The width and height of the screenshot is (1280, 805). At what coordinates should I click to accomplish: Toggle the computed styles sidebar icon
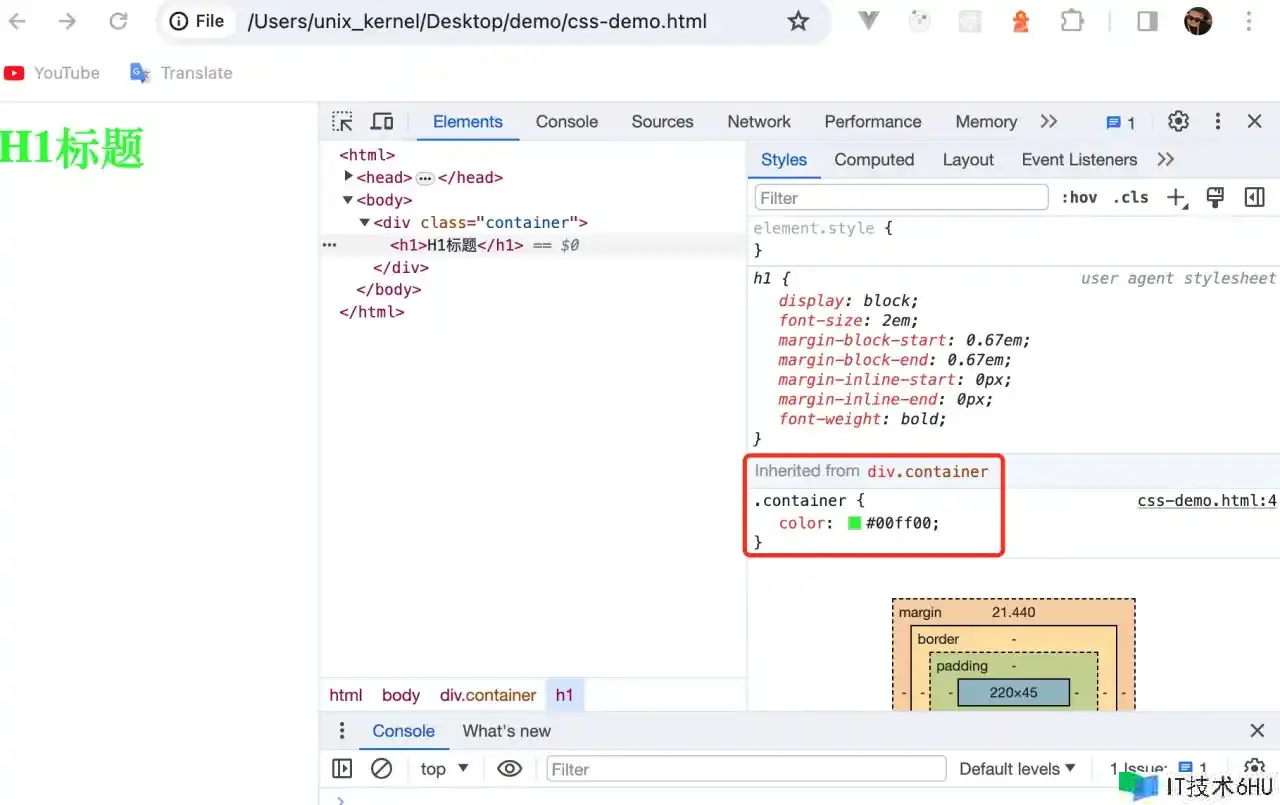click(1254, 198)
